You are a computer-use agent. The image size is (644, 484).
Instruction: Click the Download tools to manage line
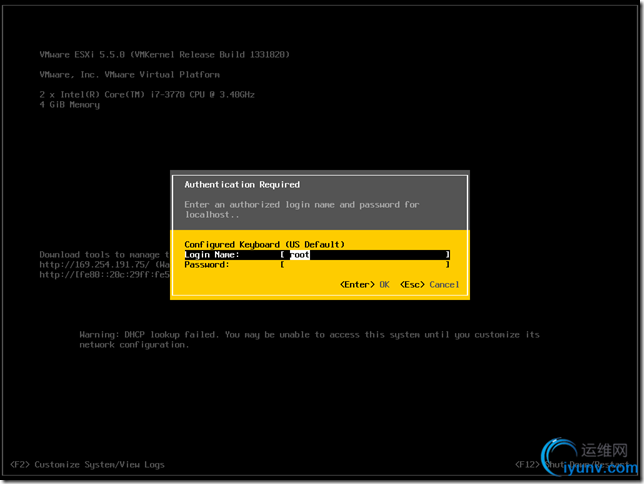[104, 255]
